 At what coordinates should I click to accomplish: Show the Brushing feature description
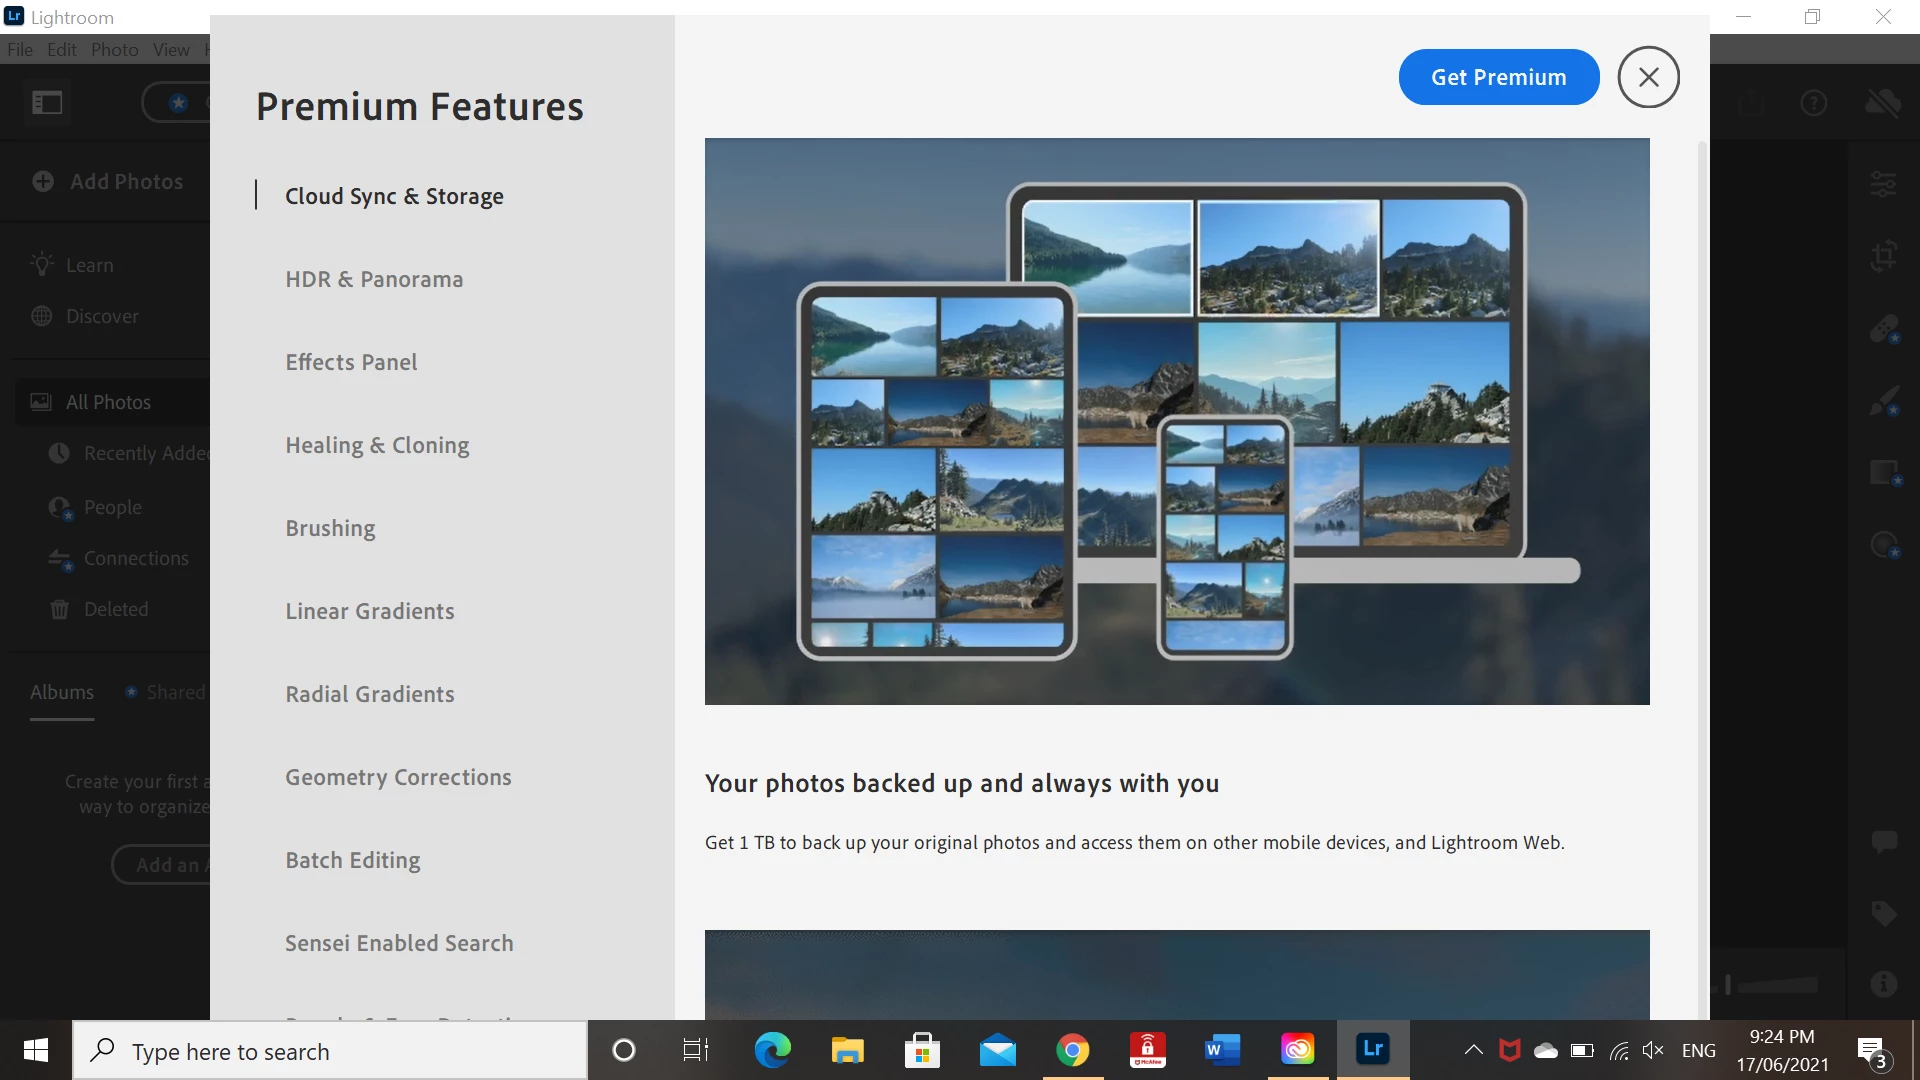(x=330, y=528)
